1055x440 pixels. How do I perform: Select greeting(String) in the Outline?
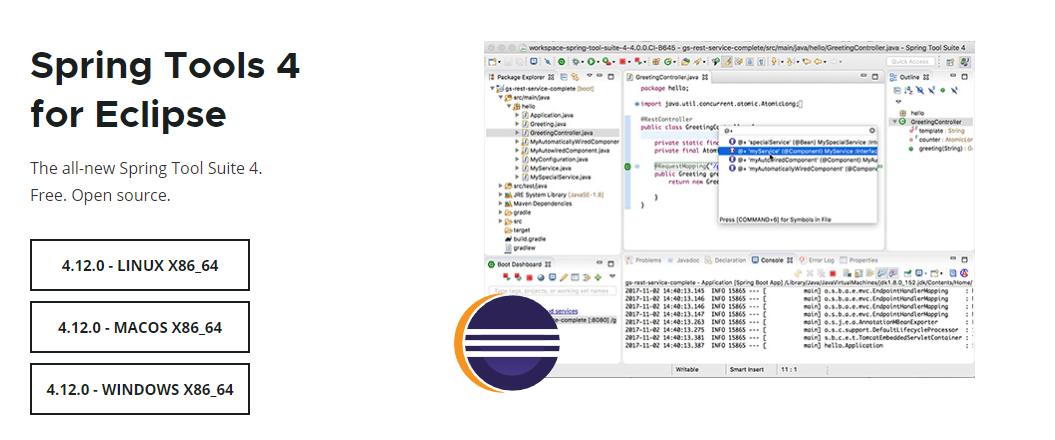pyautogui.click(x=941, y=148)
